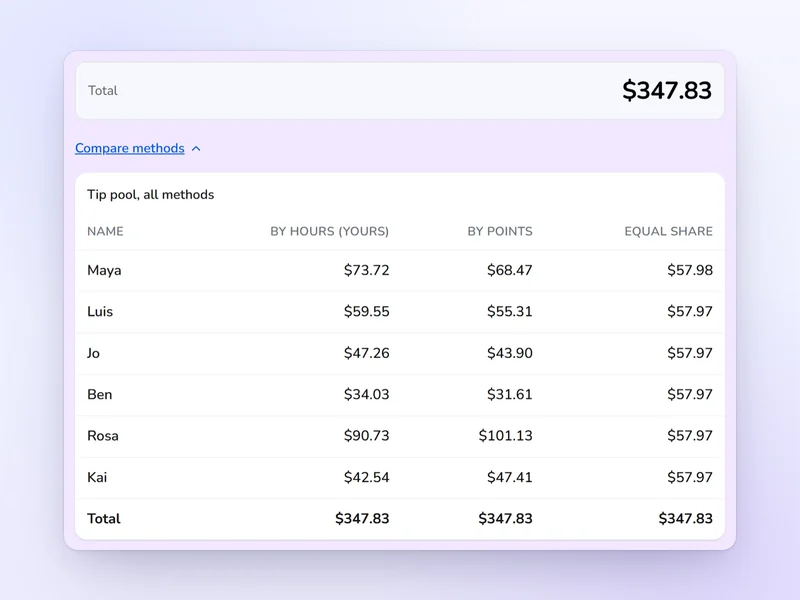Select Rosa's equal share $57.97
Viewport: 800px width, 600px height.
[690, 436]
